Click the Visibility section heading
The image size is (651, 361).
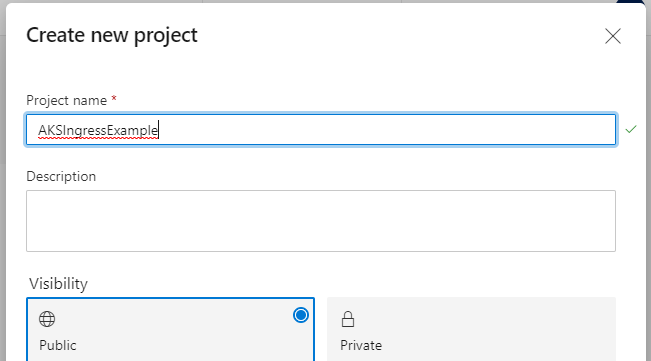click(58, 284)
